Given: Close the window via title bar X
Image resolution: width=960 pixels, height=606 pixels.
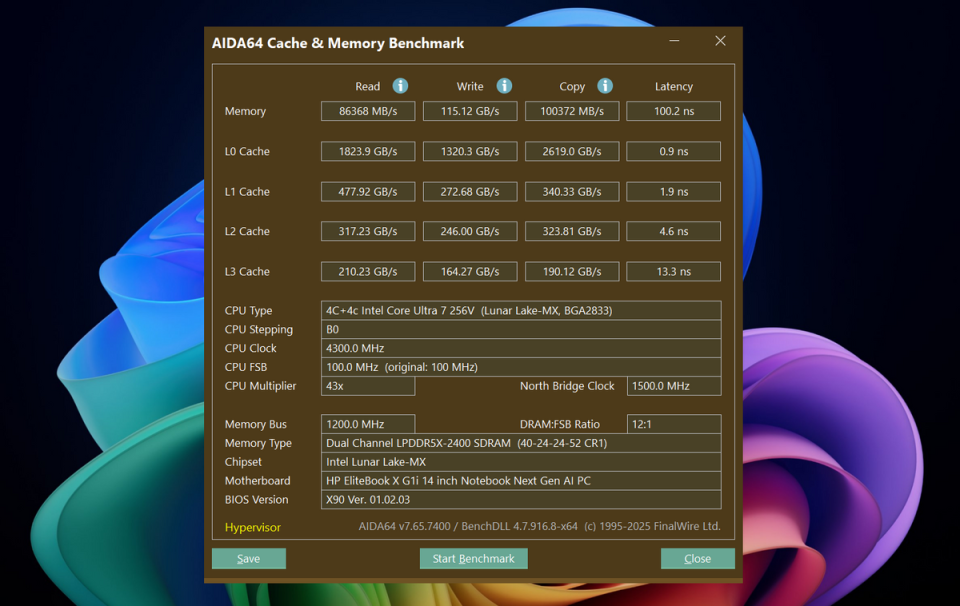Looking at the screenshot, I should pyautogui.click(x=720, y=41).
